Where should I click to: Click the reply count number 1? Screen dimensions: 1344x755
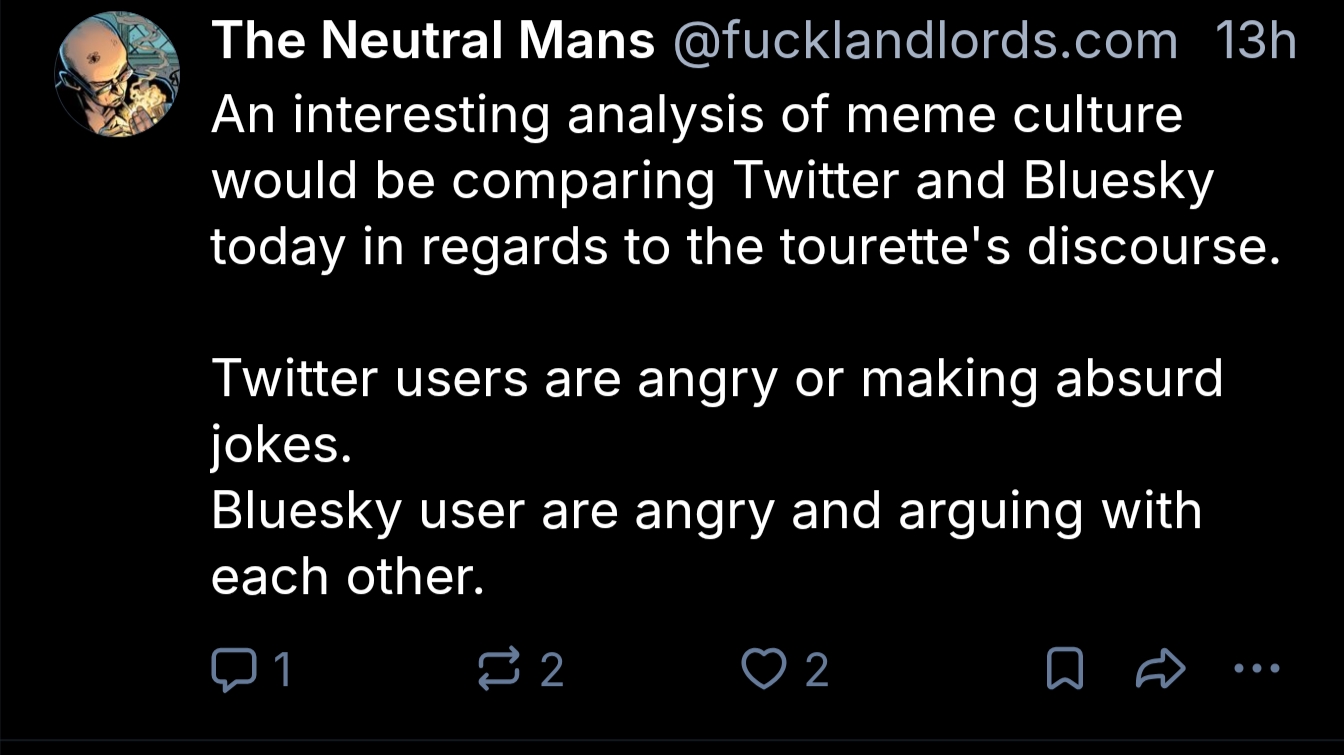282,669
